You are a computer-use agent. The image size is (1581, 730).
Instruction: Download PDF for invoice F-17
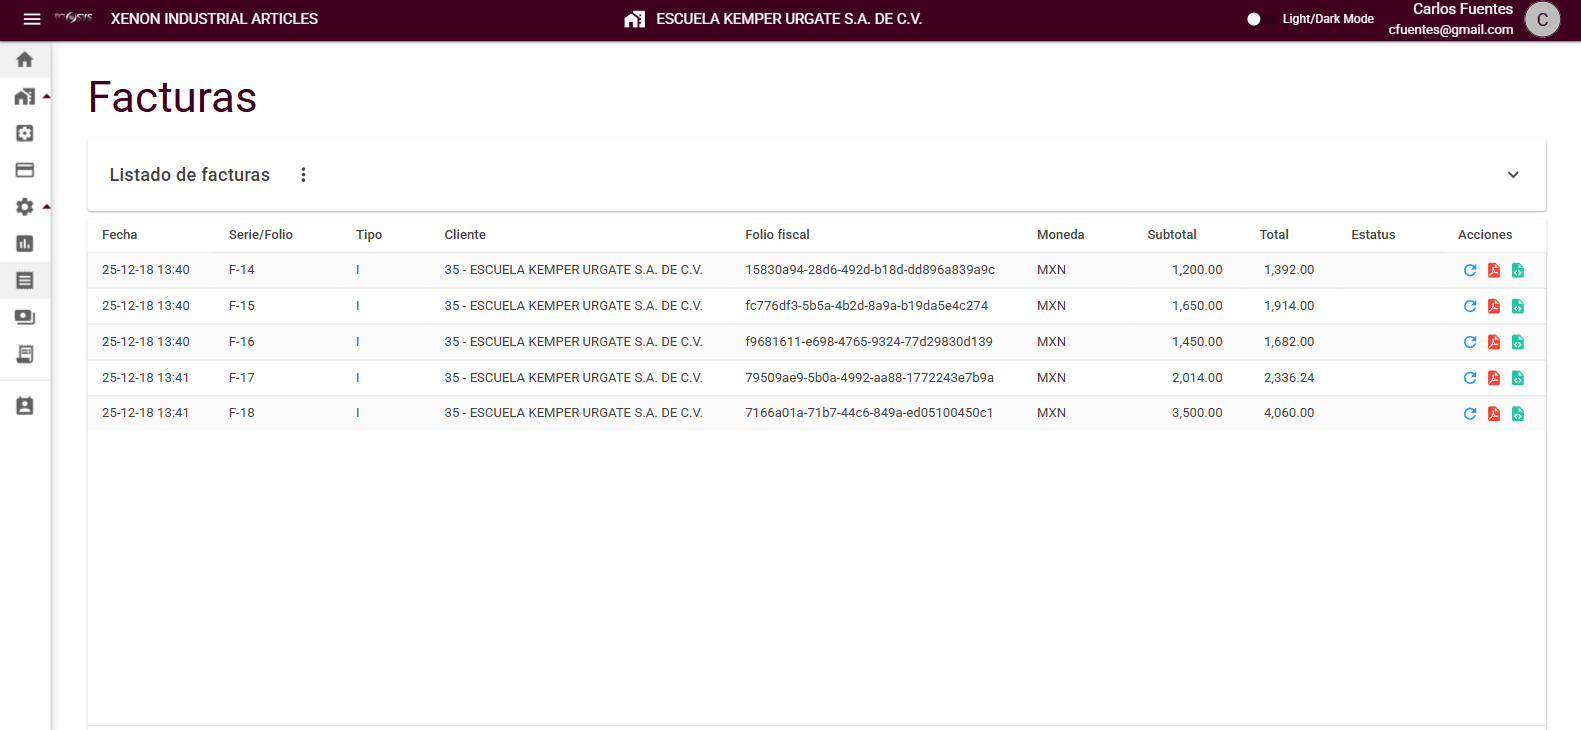[1493, 378]
